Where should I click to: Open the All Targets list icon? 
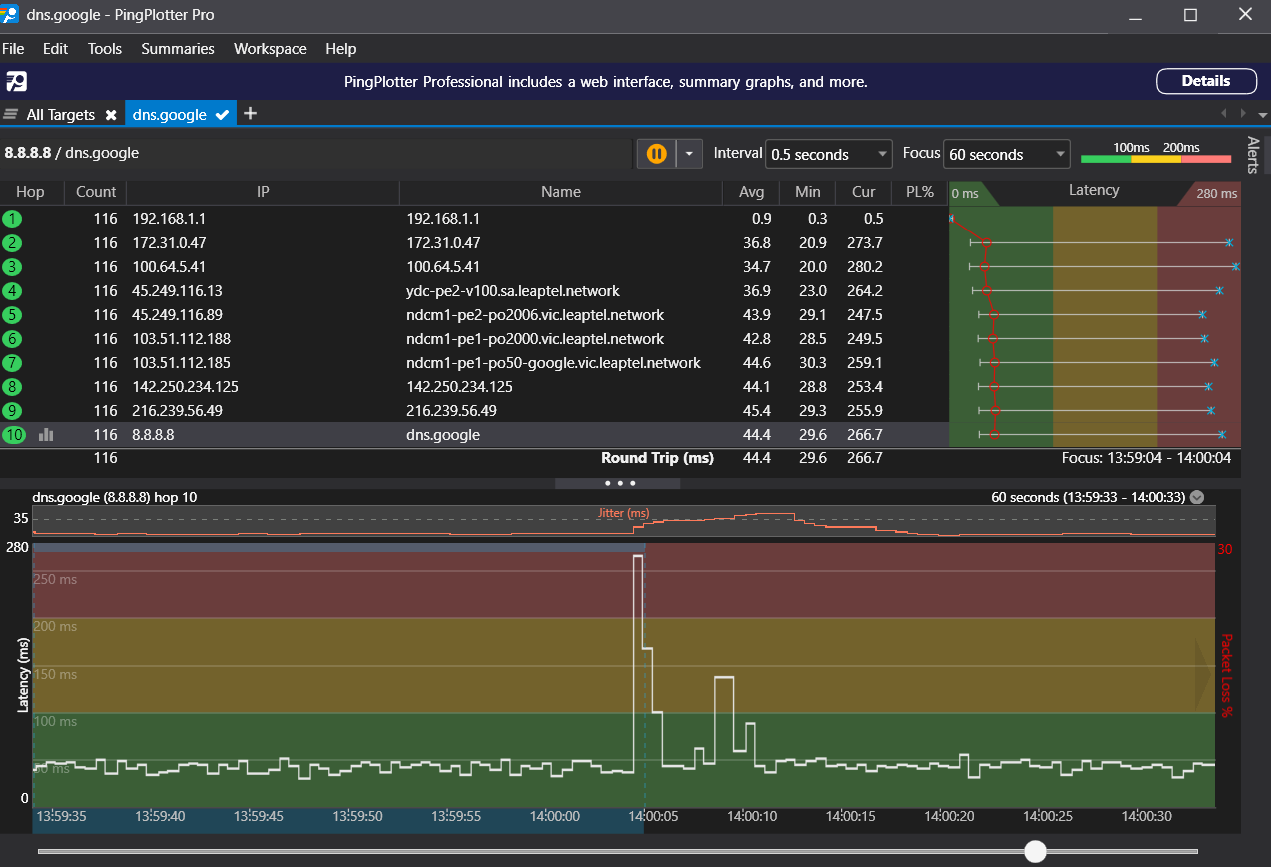[x=12, y=114]
